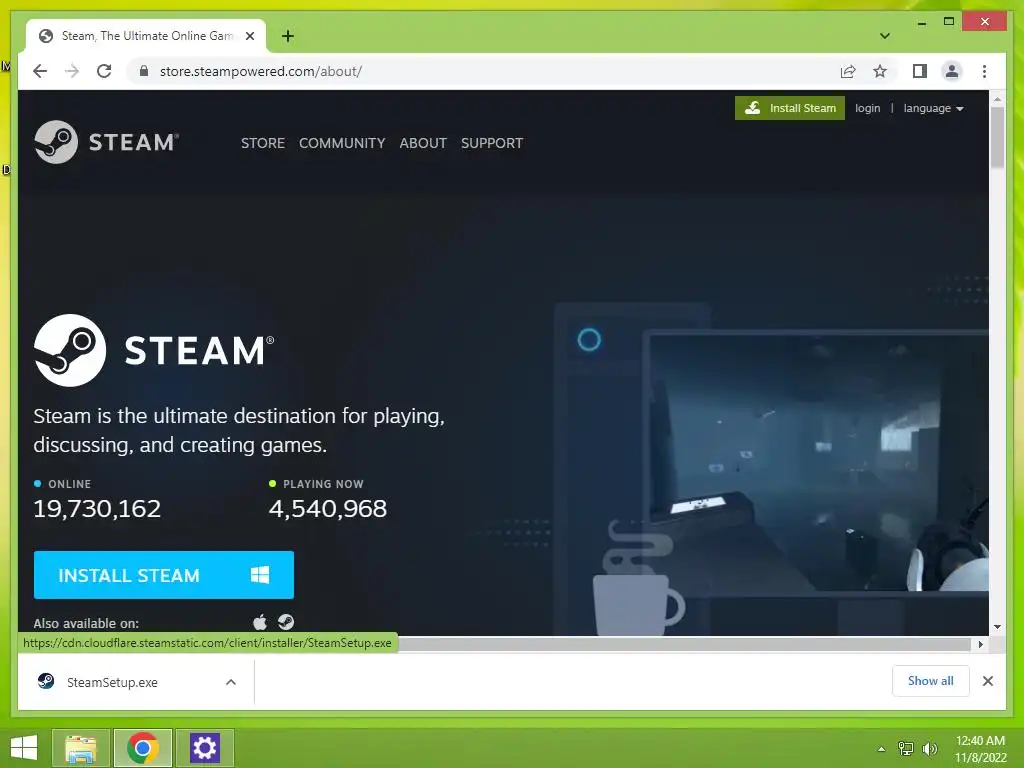Viewport: 1024px width, 768px height.
Task: Choose the Apple macOS download icon
Action: [260, 622]
